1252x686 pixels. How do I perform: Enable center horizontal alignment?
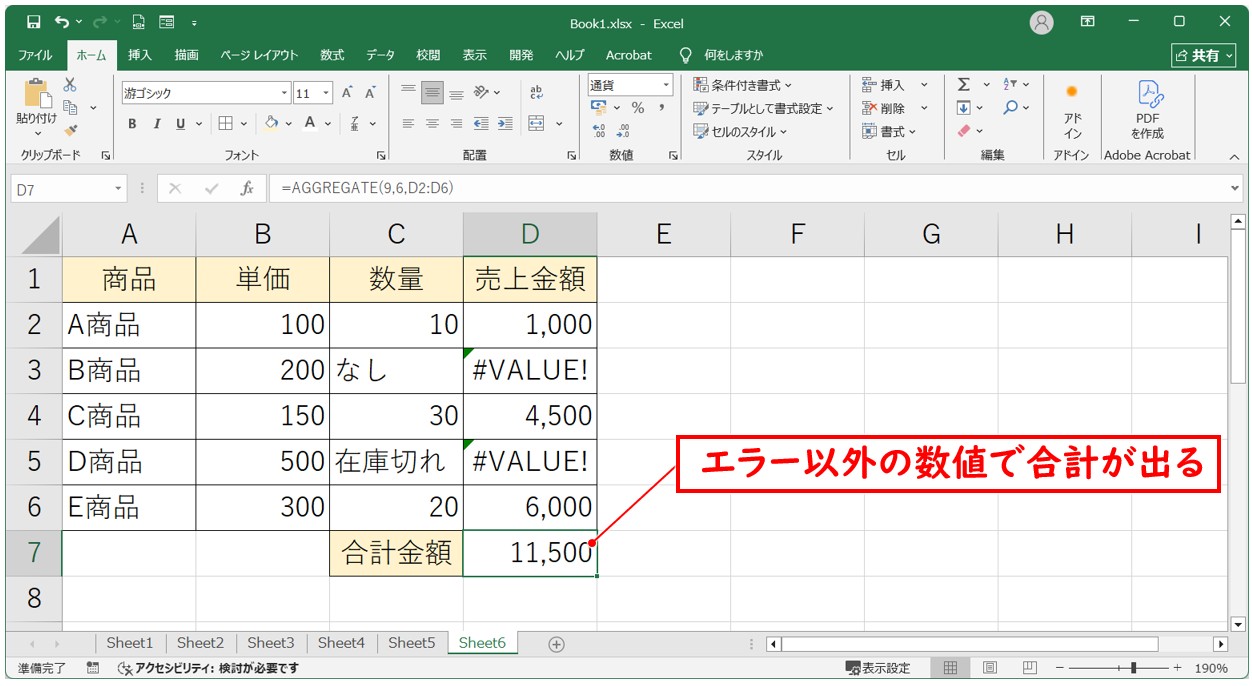click(432, 124)
